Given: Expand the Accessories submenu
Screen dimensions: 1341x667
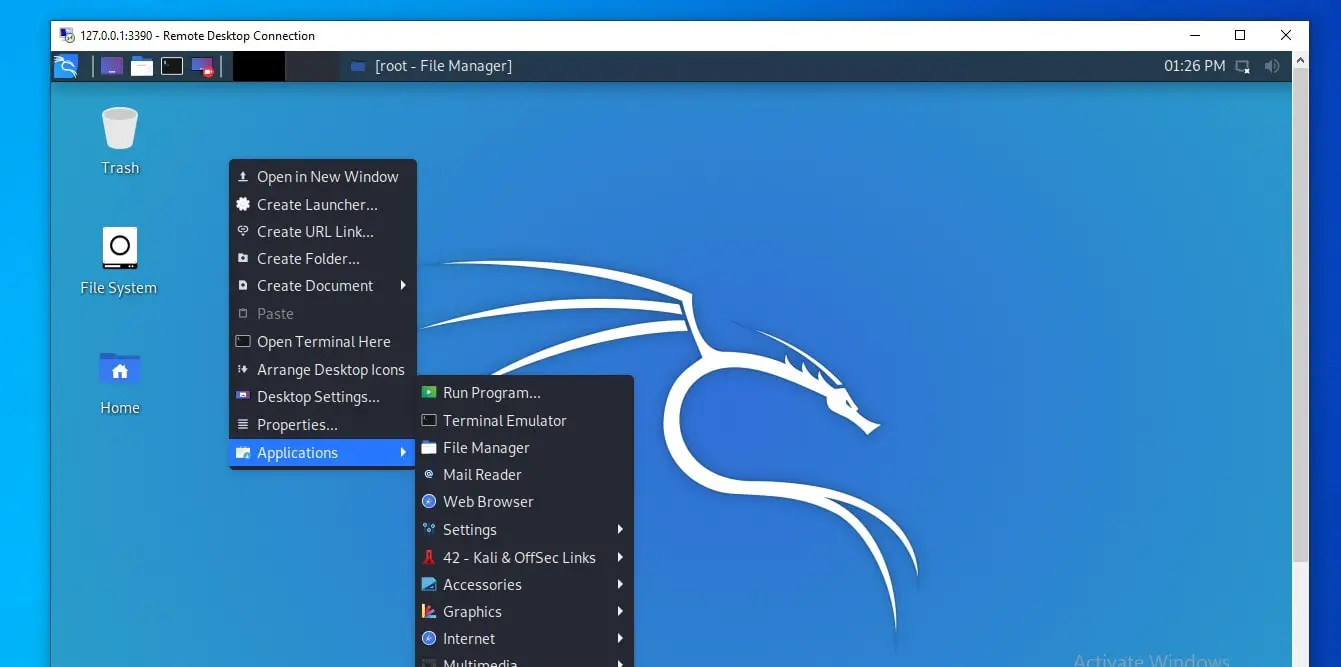Looking at the screenshot, I should pos(481,584).
